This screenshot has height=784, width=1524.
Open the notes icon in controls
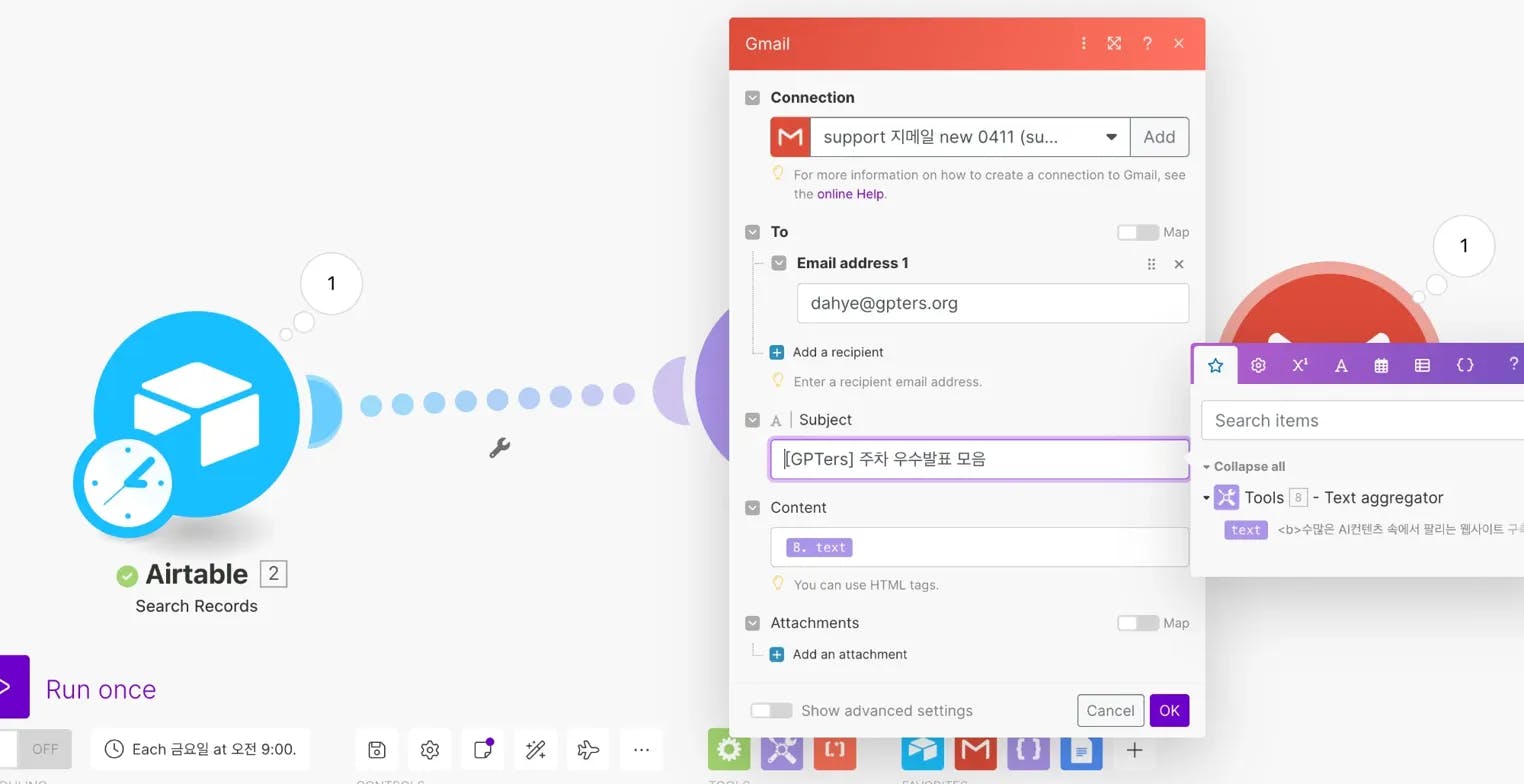(x=483, y=749)
